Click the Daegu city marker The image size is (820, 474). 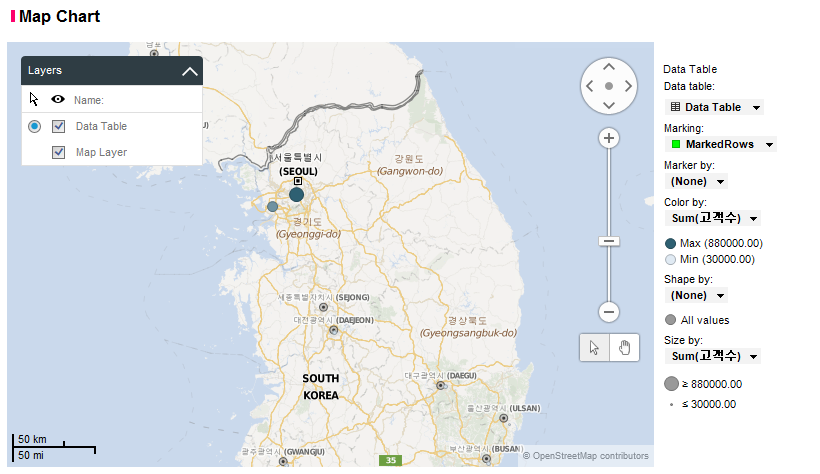point(441,386)
